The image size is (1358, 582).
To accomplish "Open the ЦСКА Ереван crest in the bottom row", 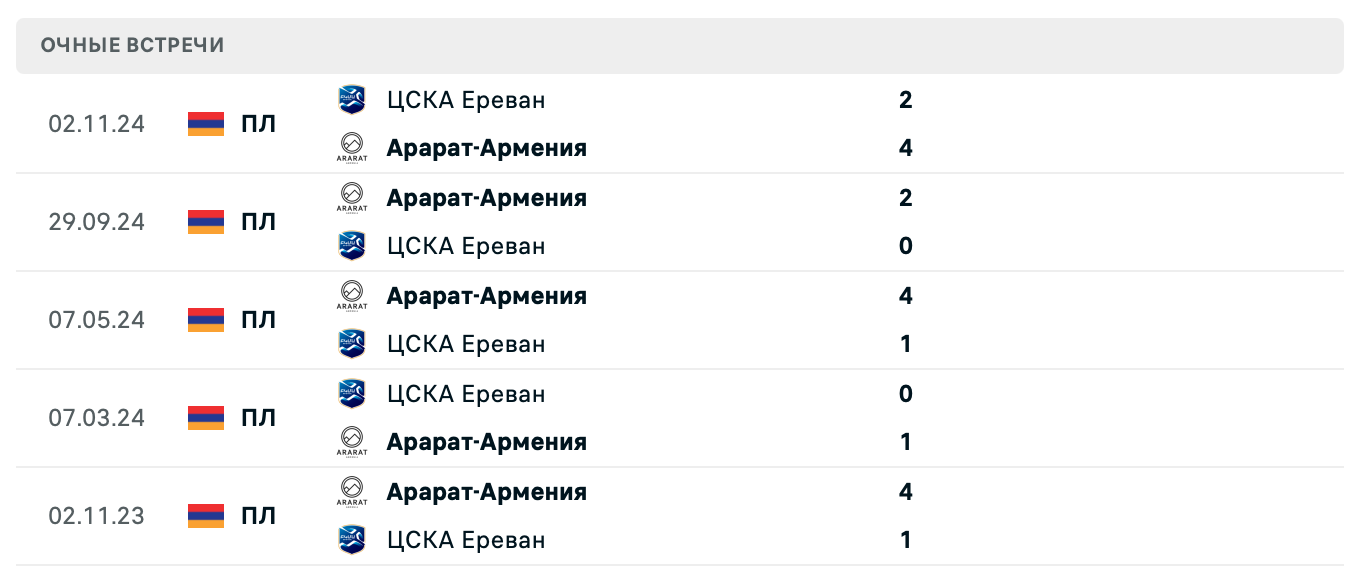I will pyautogui.click(x=352, y=538).
